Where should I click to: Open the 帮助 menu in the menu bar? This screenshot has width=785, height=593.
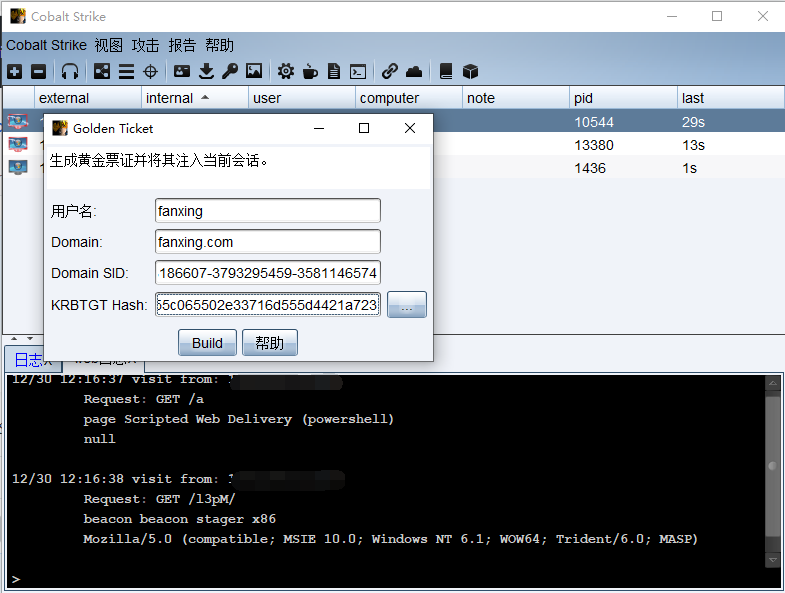[x=219, y=45]
